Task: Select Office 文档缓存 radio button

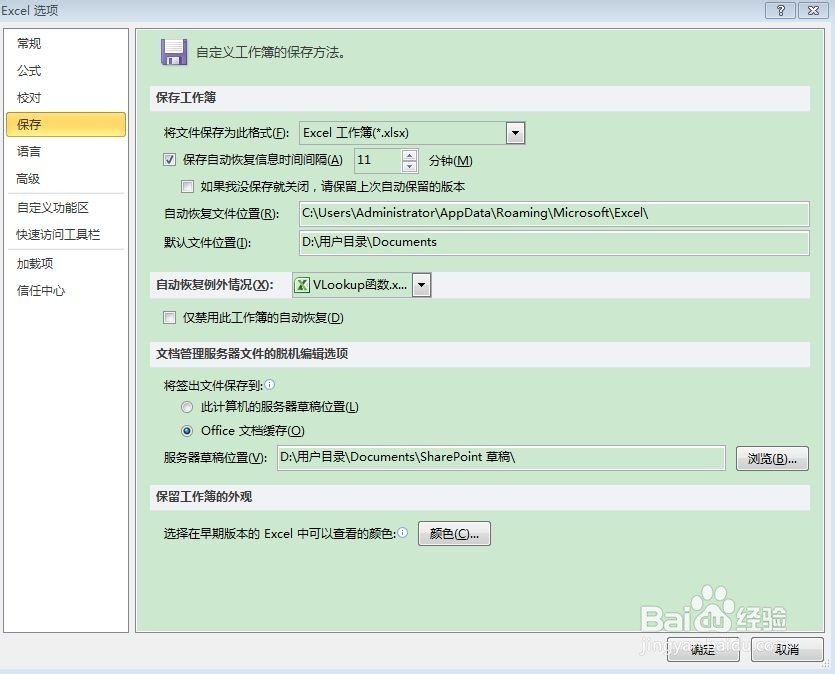Action: 186,431
